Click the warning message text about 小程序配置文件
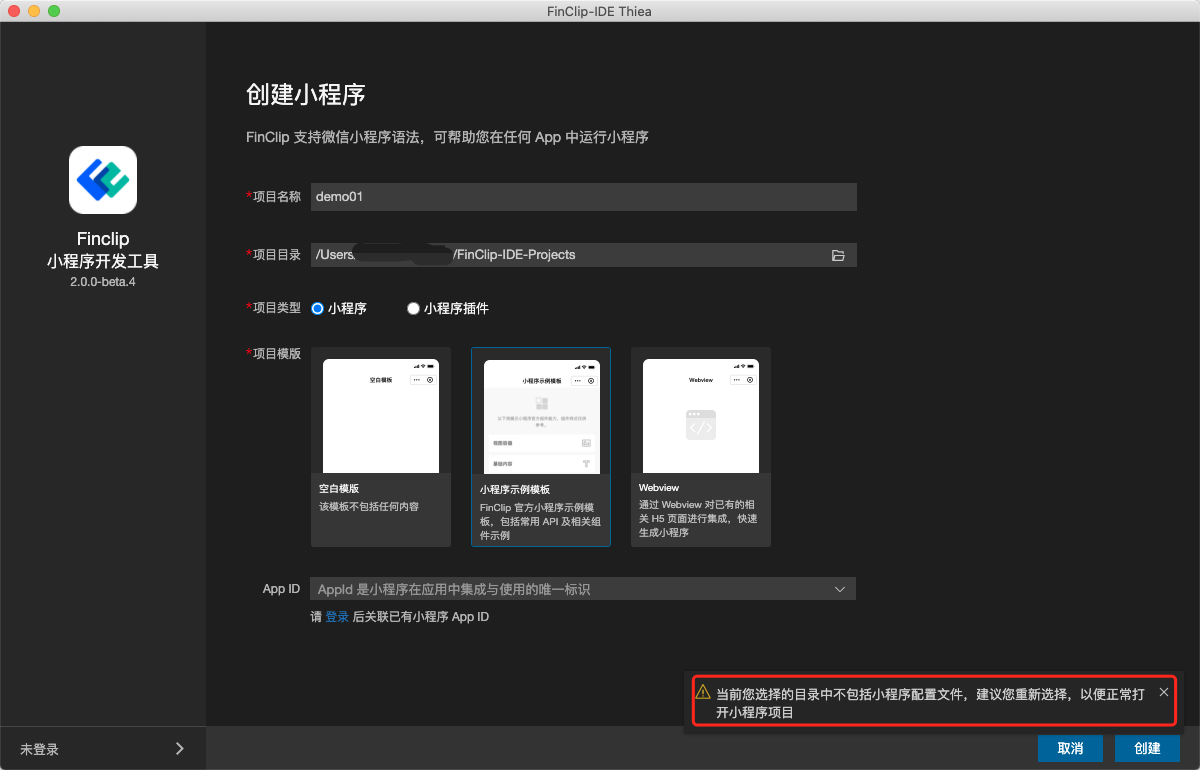This screenshot has width=1200, height=770. (x=931, y=703)
